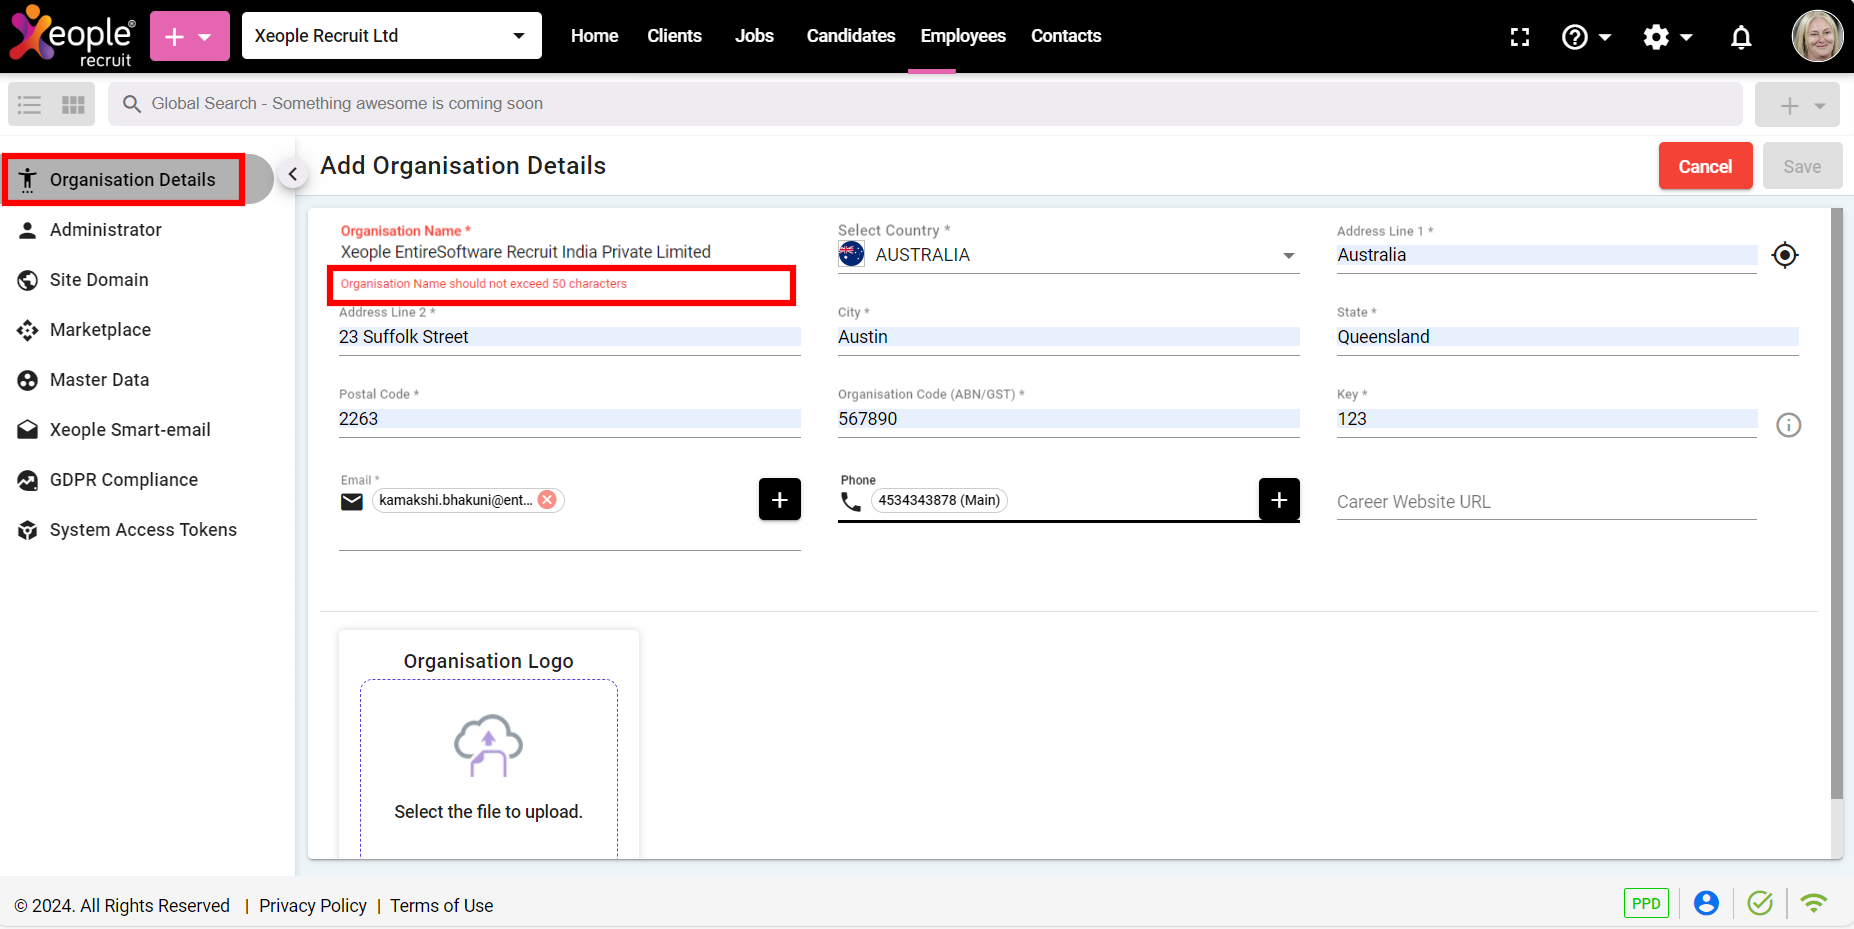Switch to list view icon
The height and width of the screenshot is (929, 1854).
(x=30, y=104)
